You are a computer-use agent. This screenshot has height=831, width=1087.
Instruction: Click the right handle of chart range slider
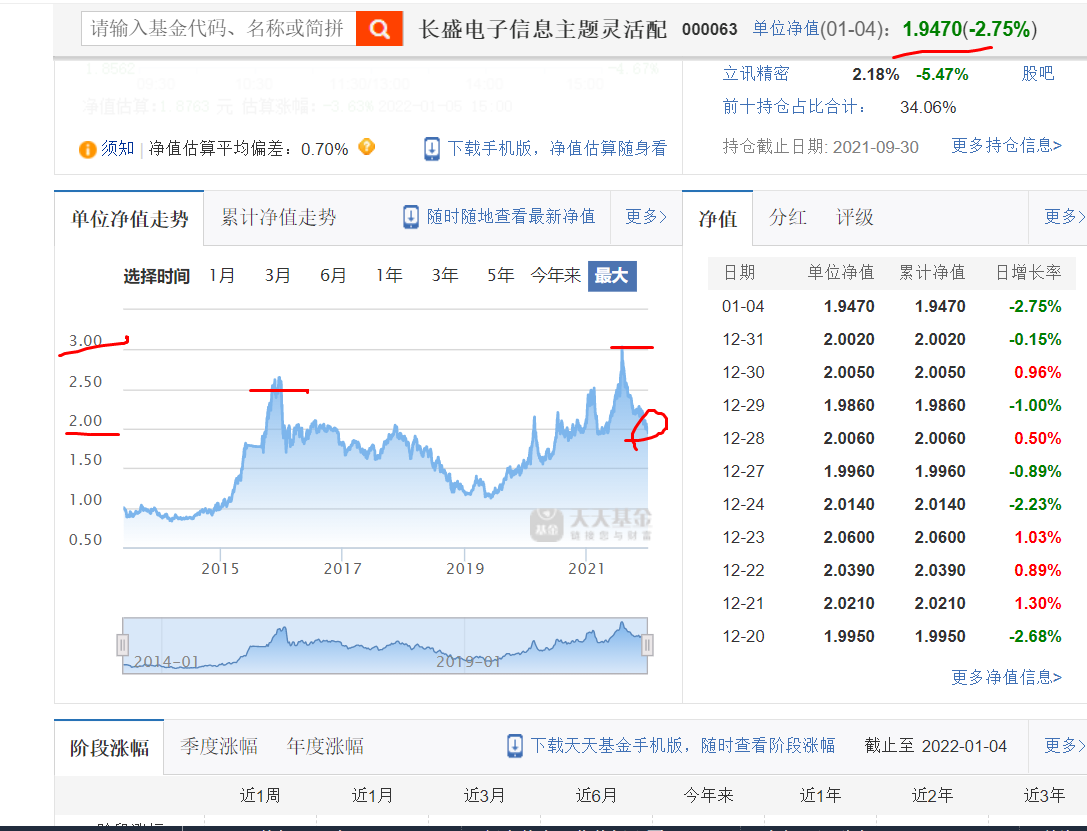tap(647, 645)
